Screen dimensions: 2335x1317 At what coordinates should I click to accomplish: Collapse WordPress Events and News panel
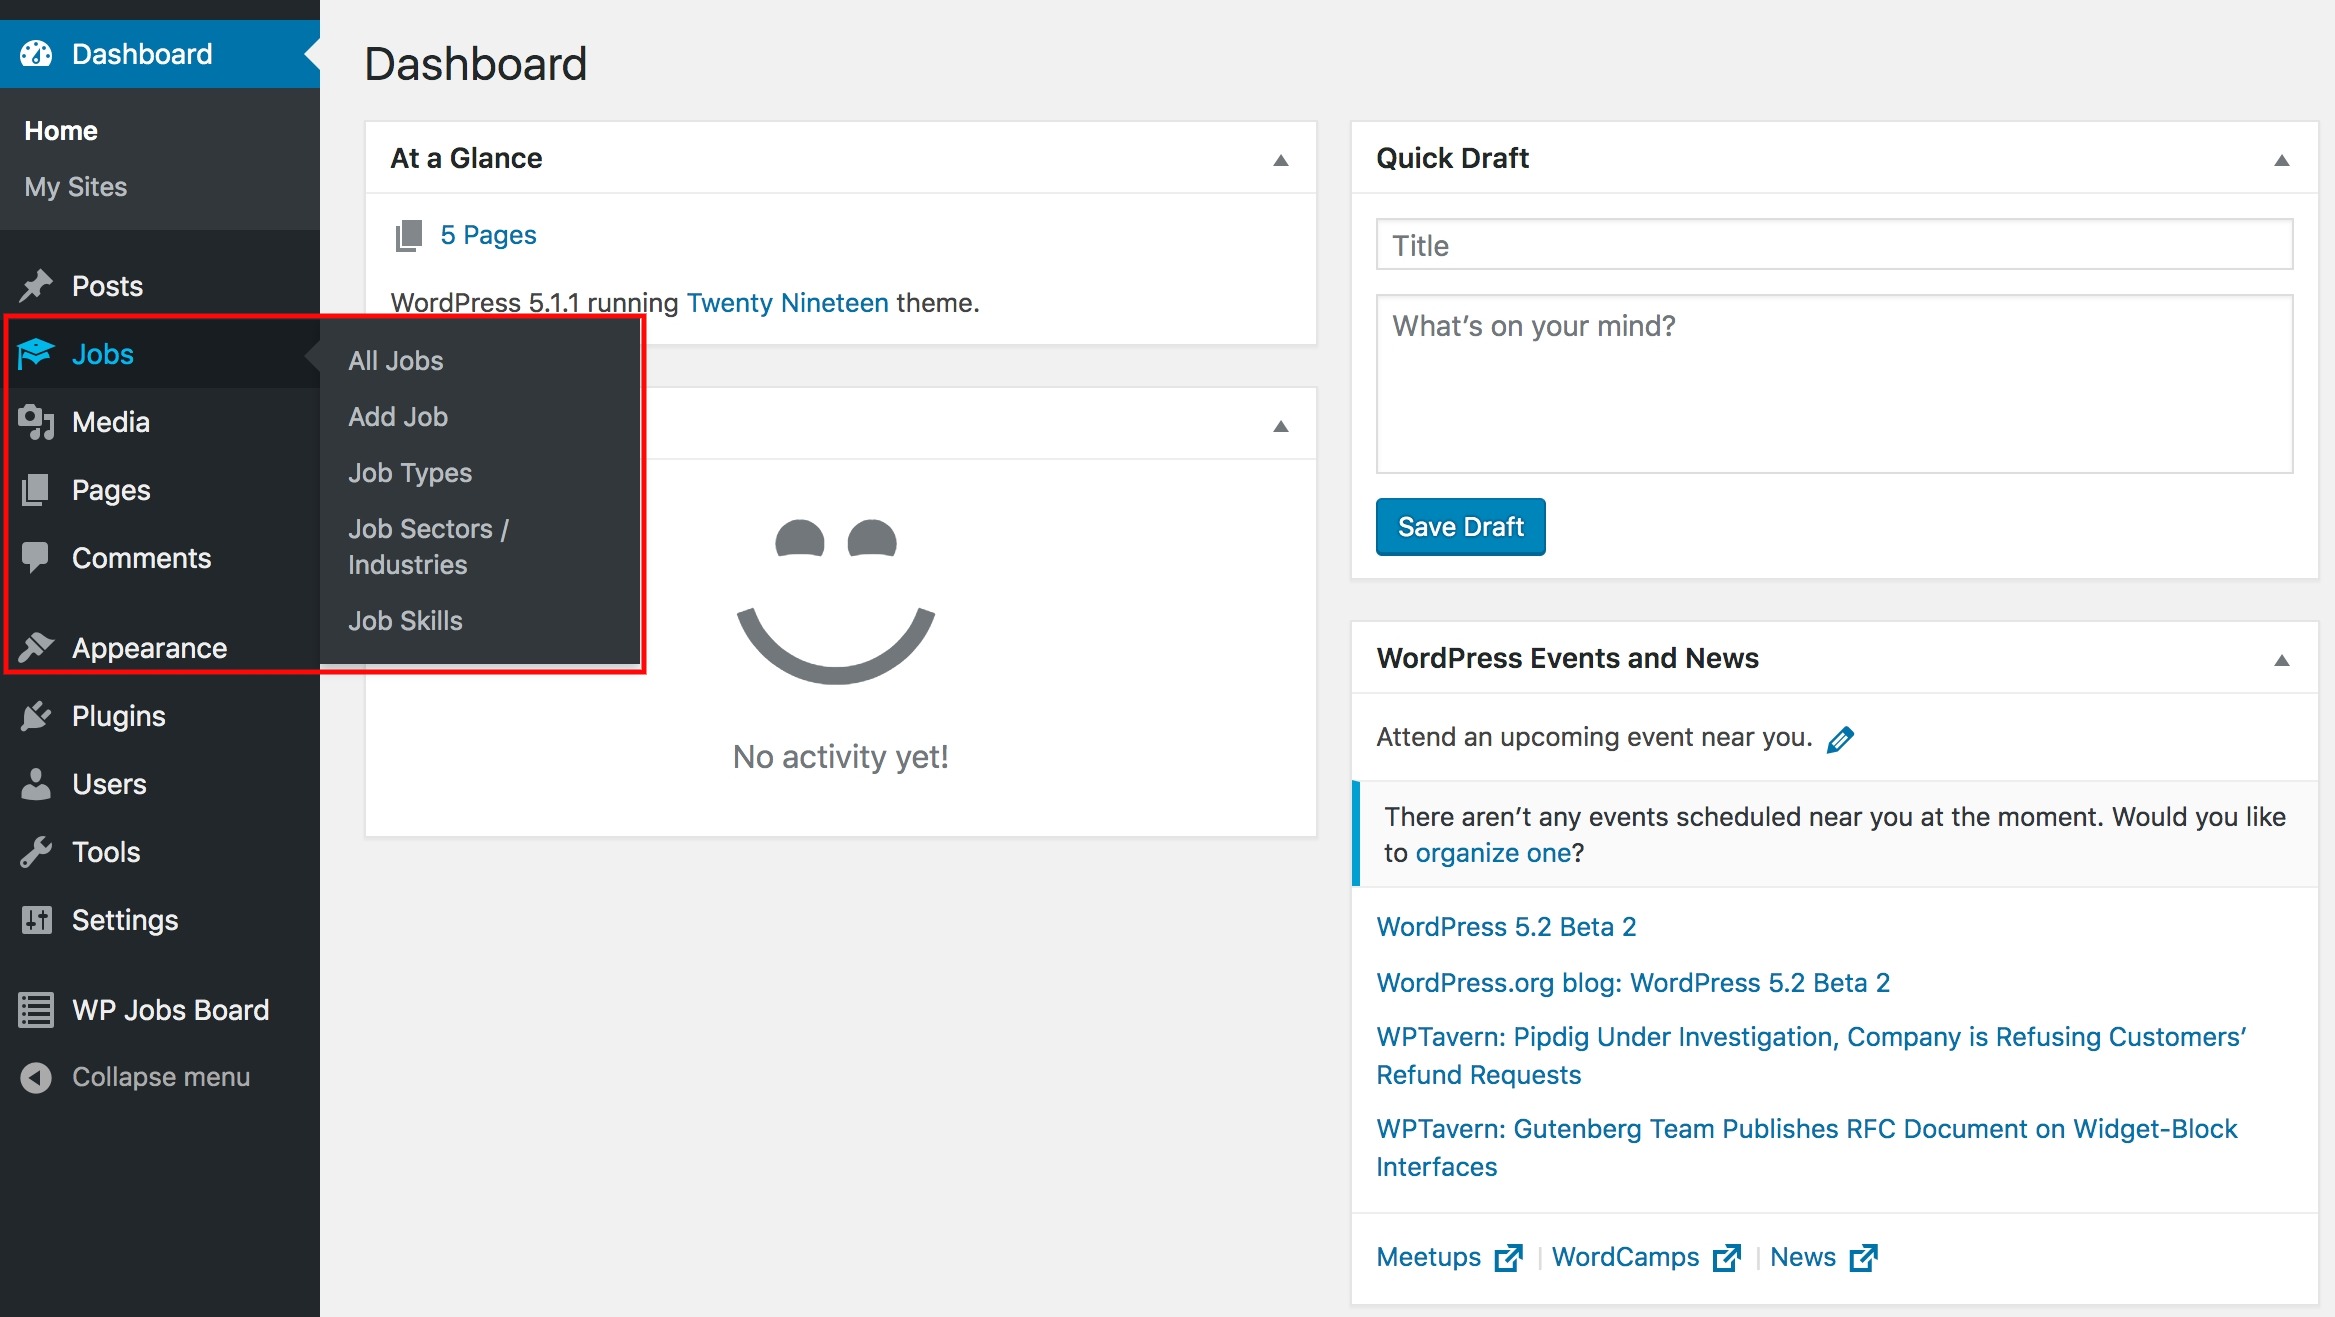pos(2281,660)
